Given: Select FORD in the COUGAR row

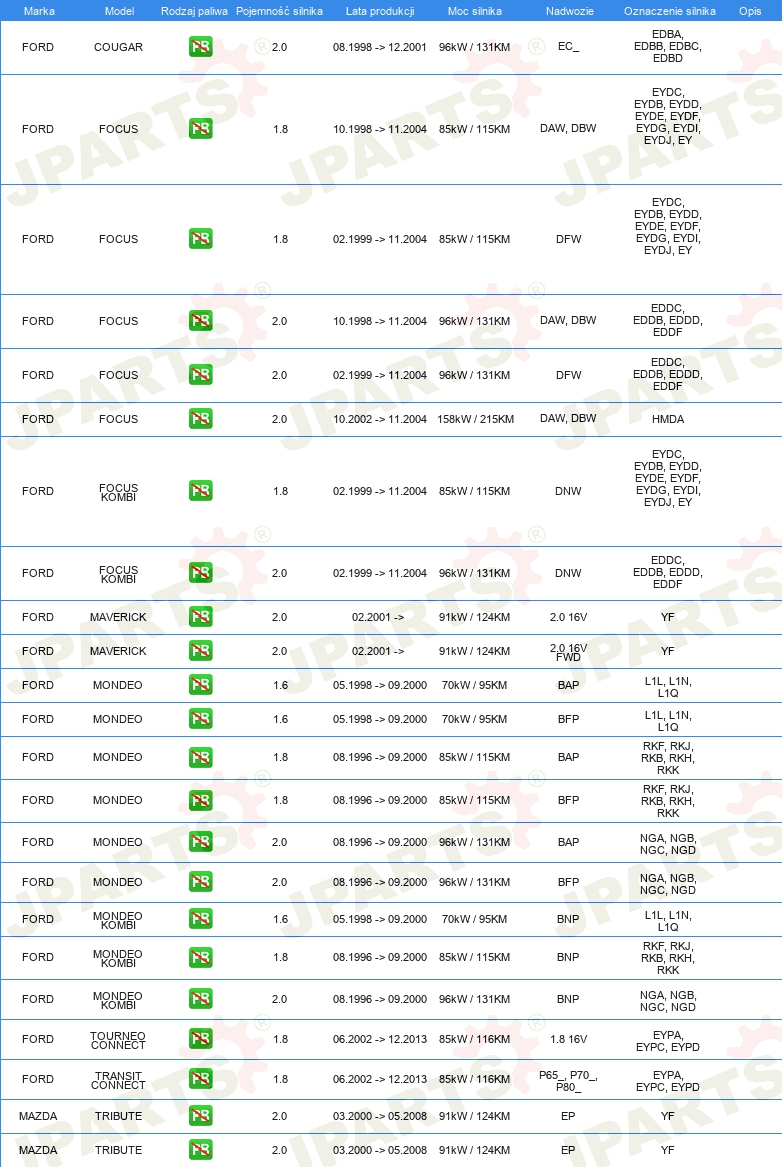Looking at the screenshot, I should (38, 47).
